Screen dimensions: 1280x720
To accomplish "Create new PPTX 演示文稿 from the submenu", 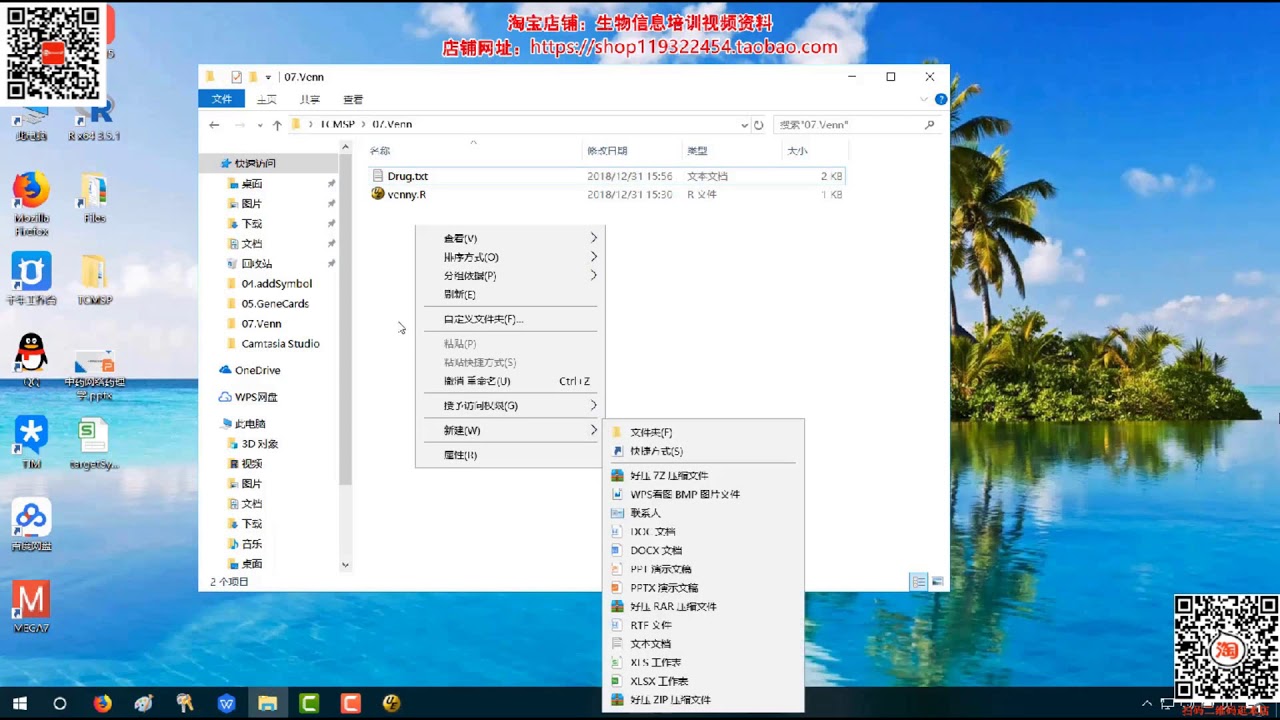I will click(x=703, y=588).
